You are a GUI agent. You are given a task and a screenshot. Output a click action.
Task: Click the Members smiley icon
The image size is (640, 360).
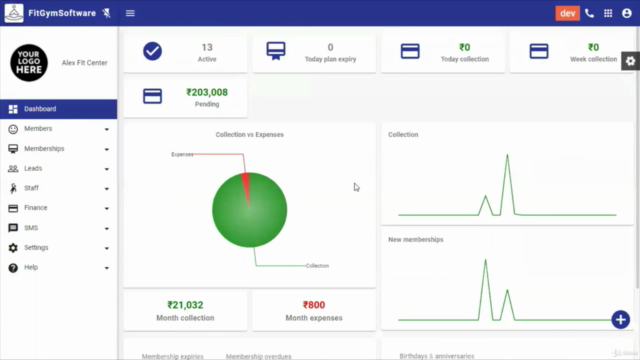tap(13, 129)
